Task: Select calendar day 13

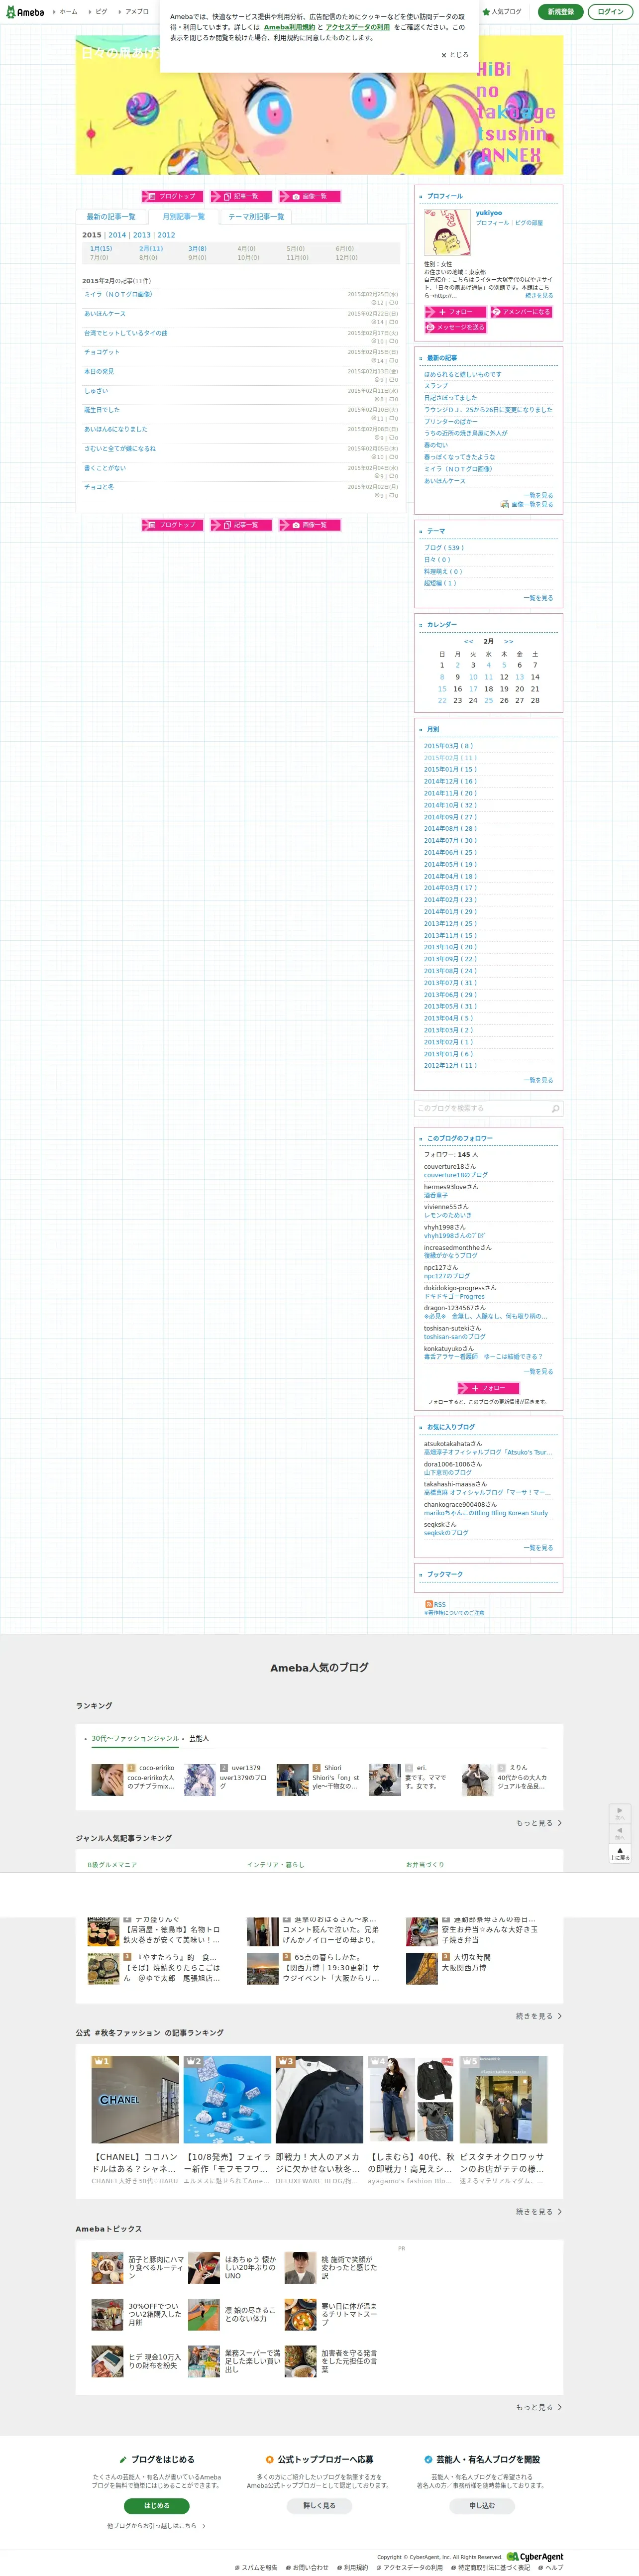Action: tap(519, 677)
